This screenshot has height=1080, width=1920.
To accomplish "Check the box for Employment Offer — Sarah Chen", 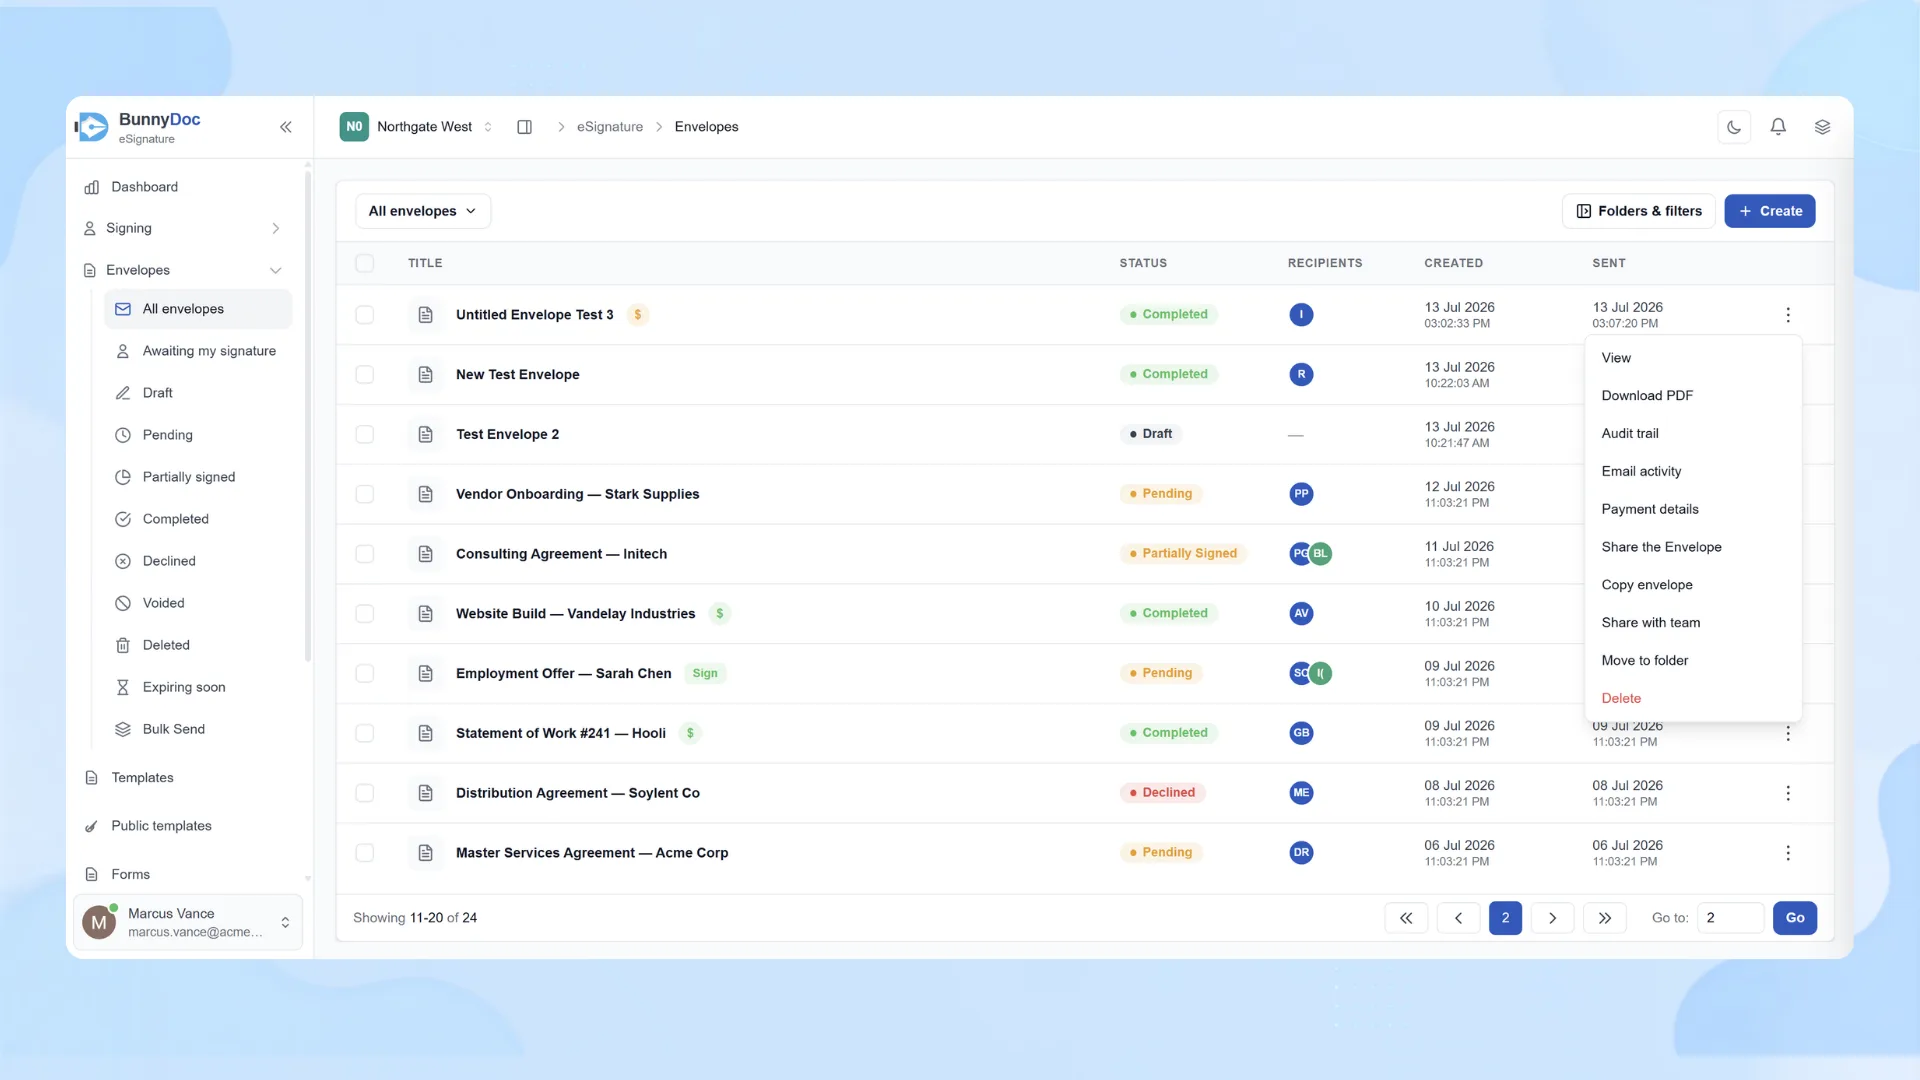I will 365,673.
